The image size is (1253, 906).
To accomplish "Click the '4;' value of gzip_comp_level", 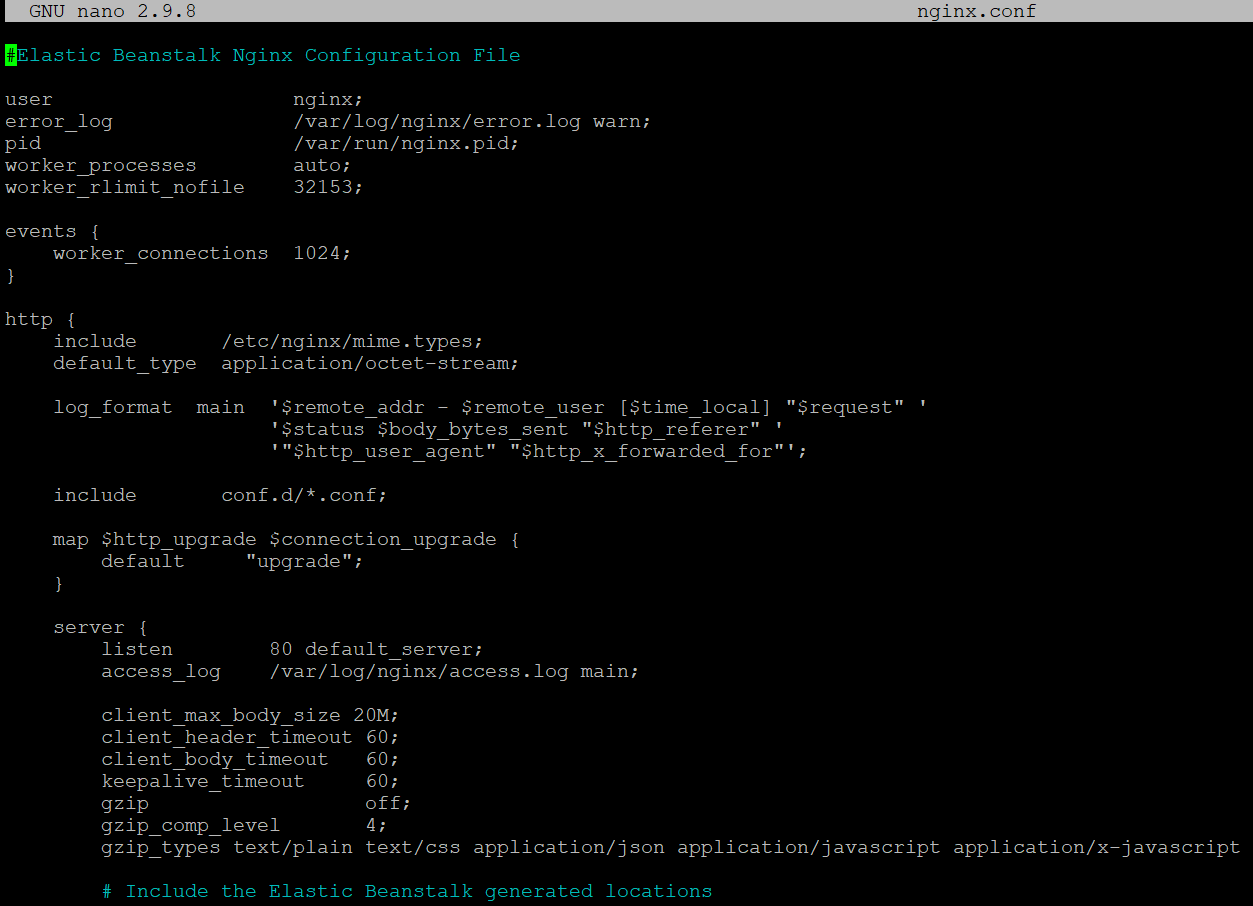I will pos(377,825).
